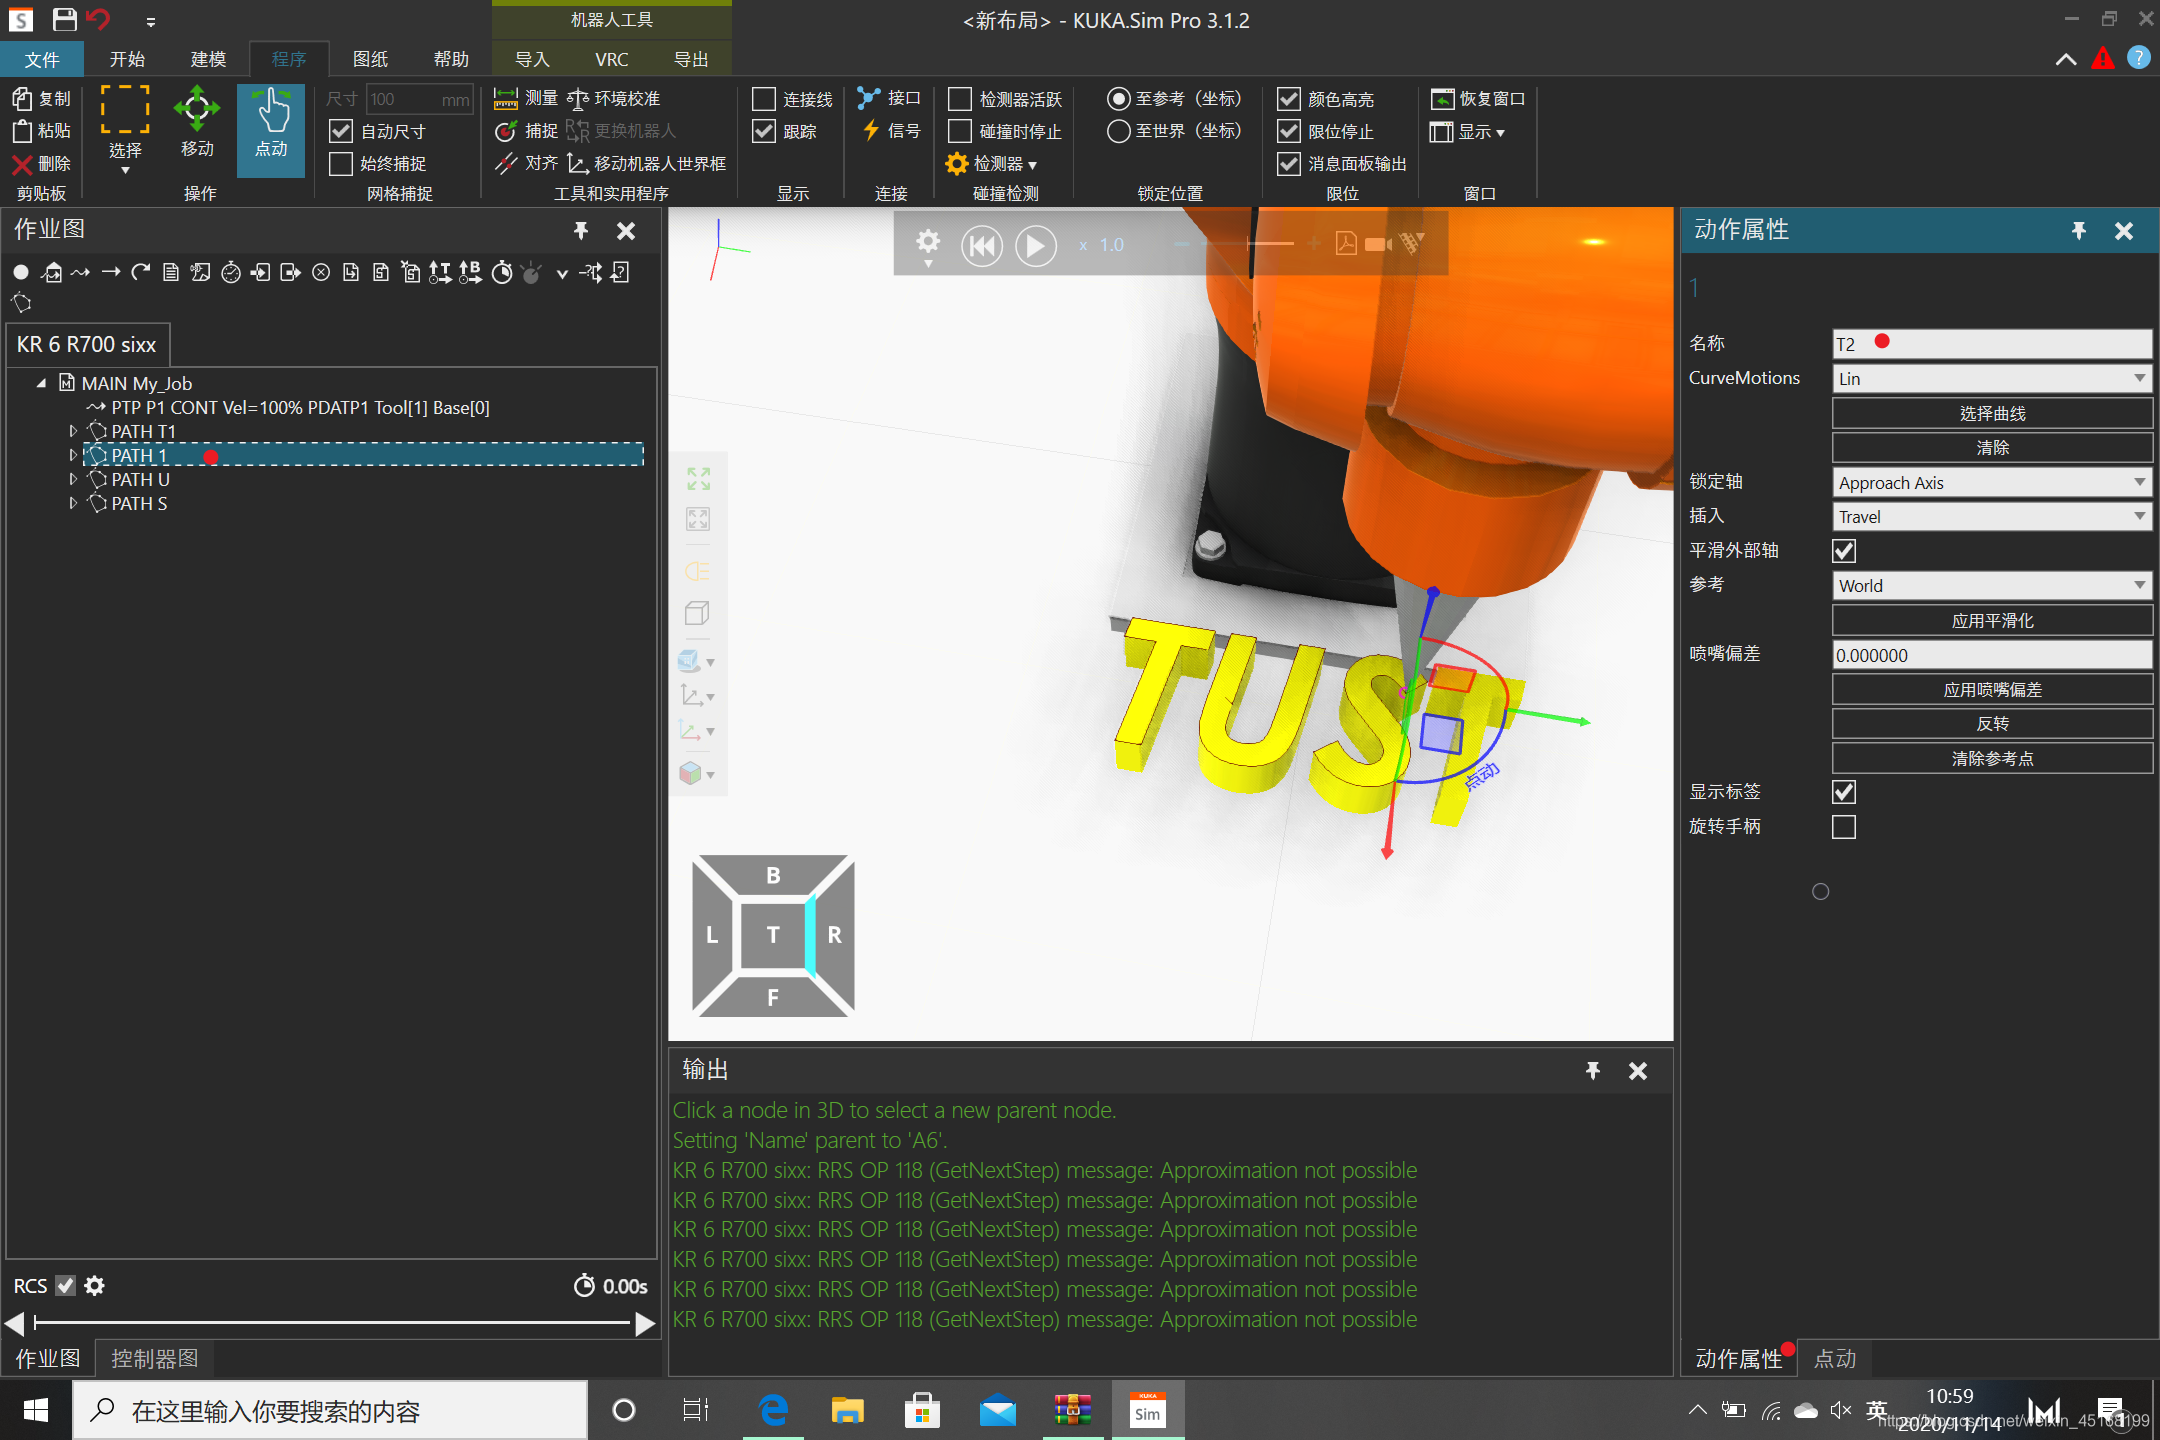
Task: Click the play button in simulation toolbar
Action: point(1035,244)
